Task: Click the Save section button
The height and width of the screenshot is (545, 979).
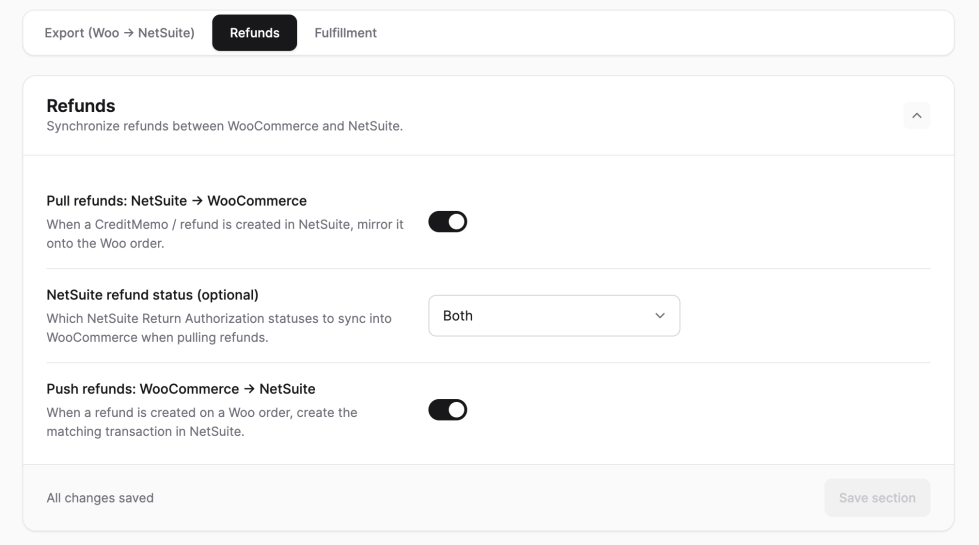Action: pos(877,498)
